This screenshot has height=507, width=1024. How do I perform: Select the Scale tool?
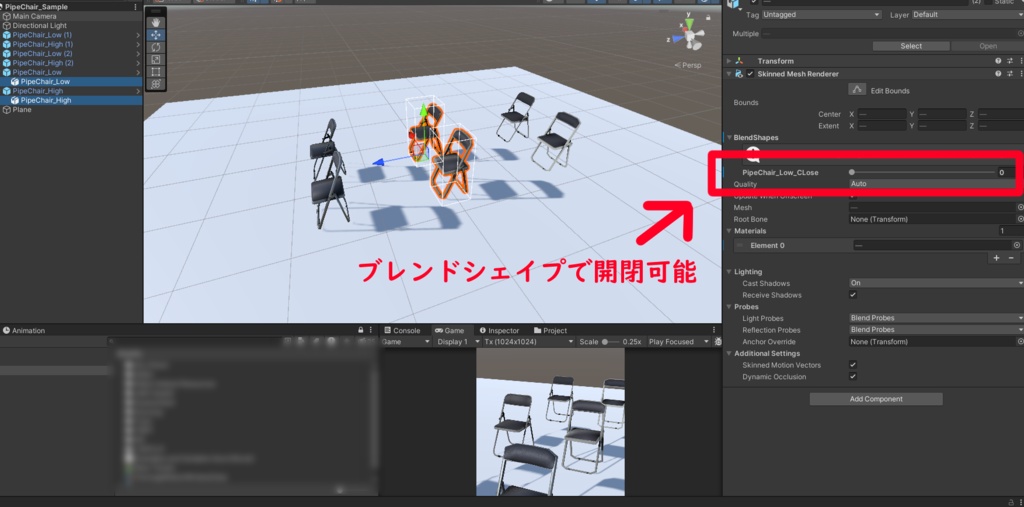tap(156, 59)
